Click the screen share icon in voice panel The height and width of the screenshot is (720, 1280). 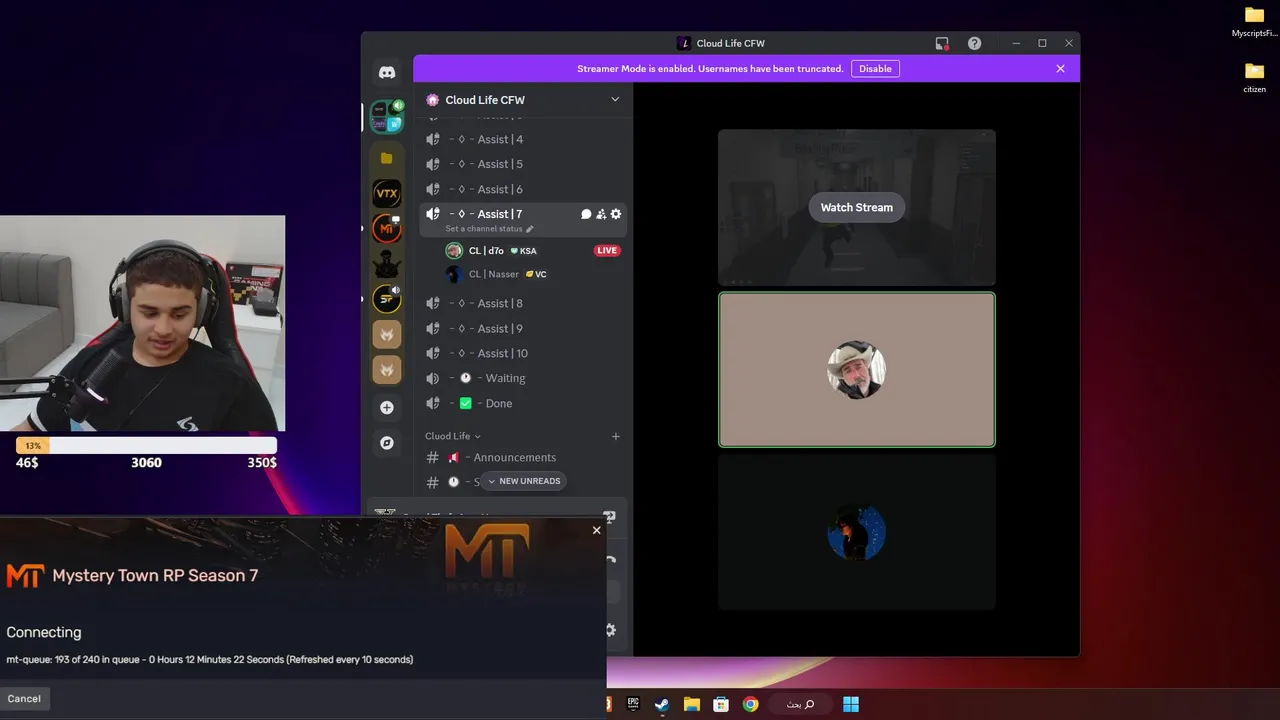point(609,517)
